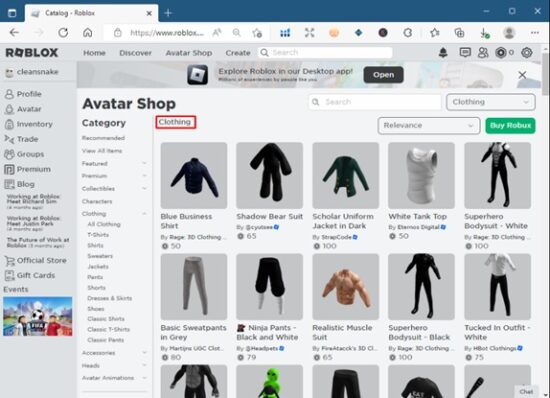Viewport: 550px width, 398px height.
Task: Go to Home in the top navigation
Action: 94,53
